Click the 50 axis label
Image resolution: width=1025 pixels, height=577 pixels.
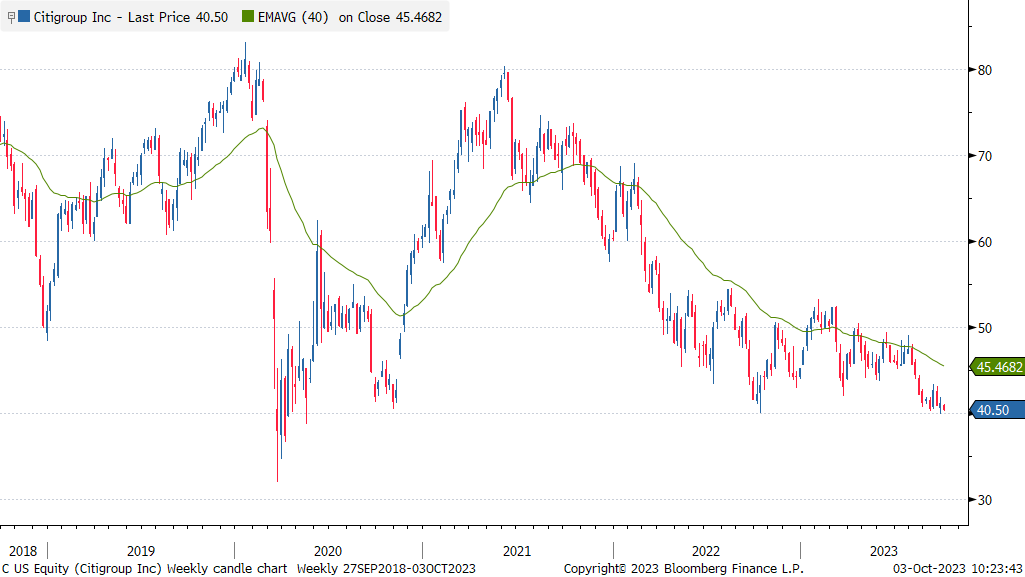click(x=984, y=328)
